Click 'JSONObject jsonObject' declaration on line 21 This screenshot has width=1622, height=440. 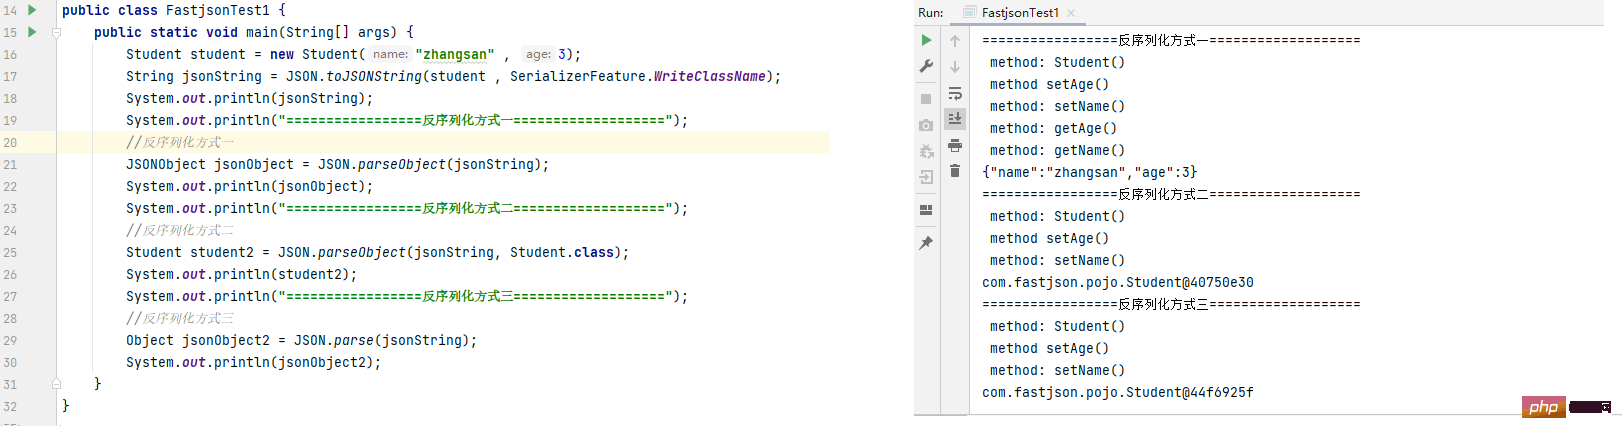click(x=210, y=164)
